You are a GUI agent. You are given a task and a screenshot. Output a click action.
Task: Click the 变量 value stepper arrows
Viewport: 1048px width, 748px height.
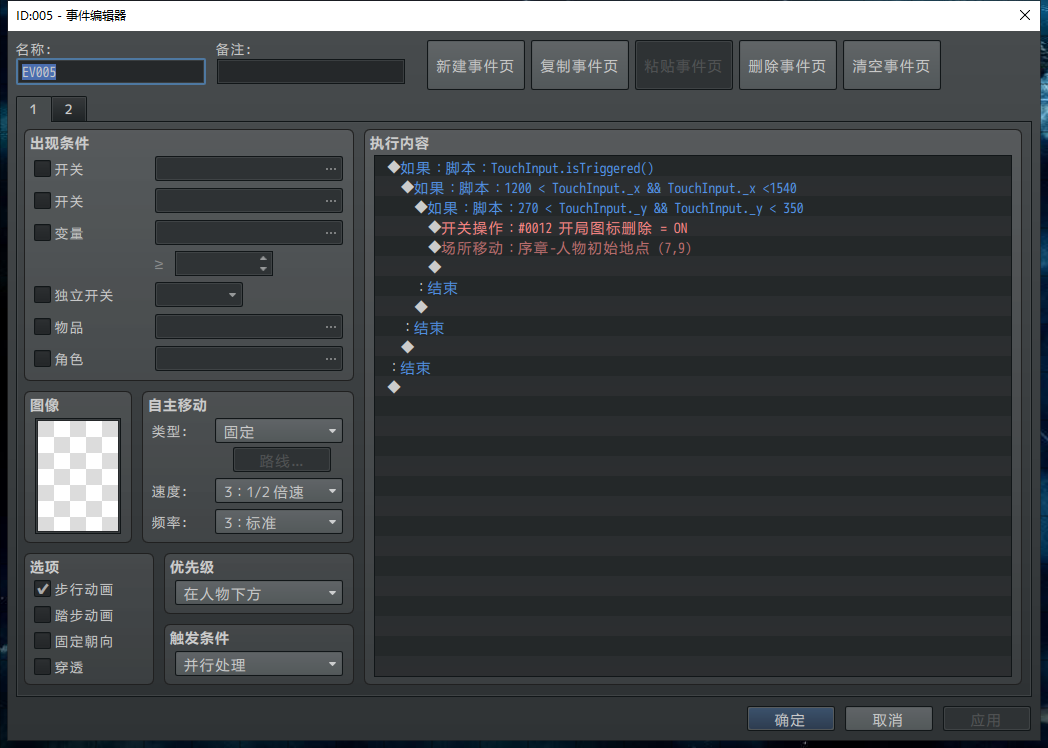[263, 263]
